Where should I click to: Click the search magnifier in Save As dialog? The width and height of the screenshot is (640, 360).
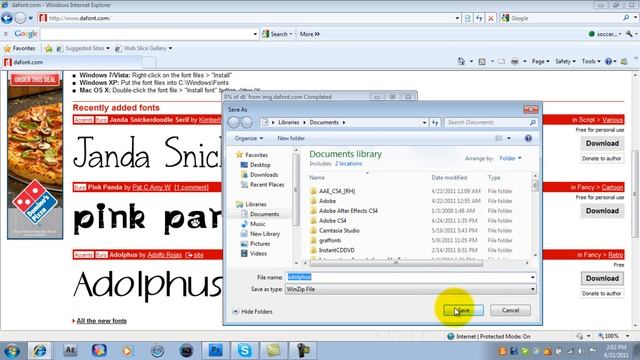click(x=532, y=122)
